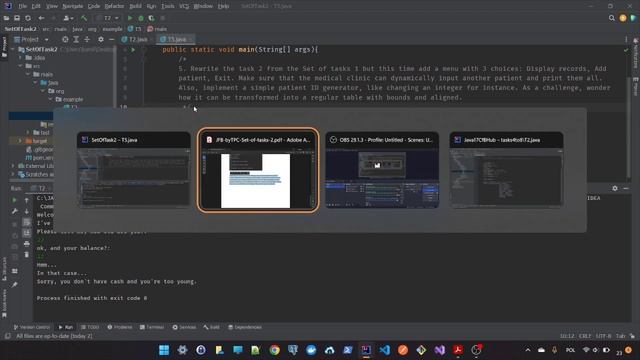Debug T2 with the green bug icon
This screenshot has width=640, height=360.
point(141,18)
